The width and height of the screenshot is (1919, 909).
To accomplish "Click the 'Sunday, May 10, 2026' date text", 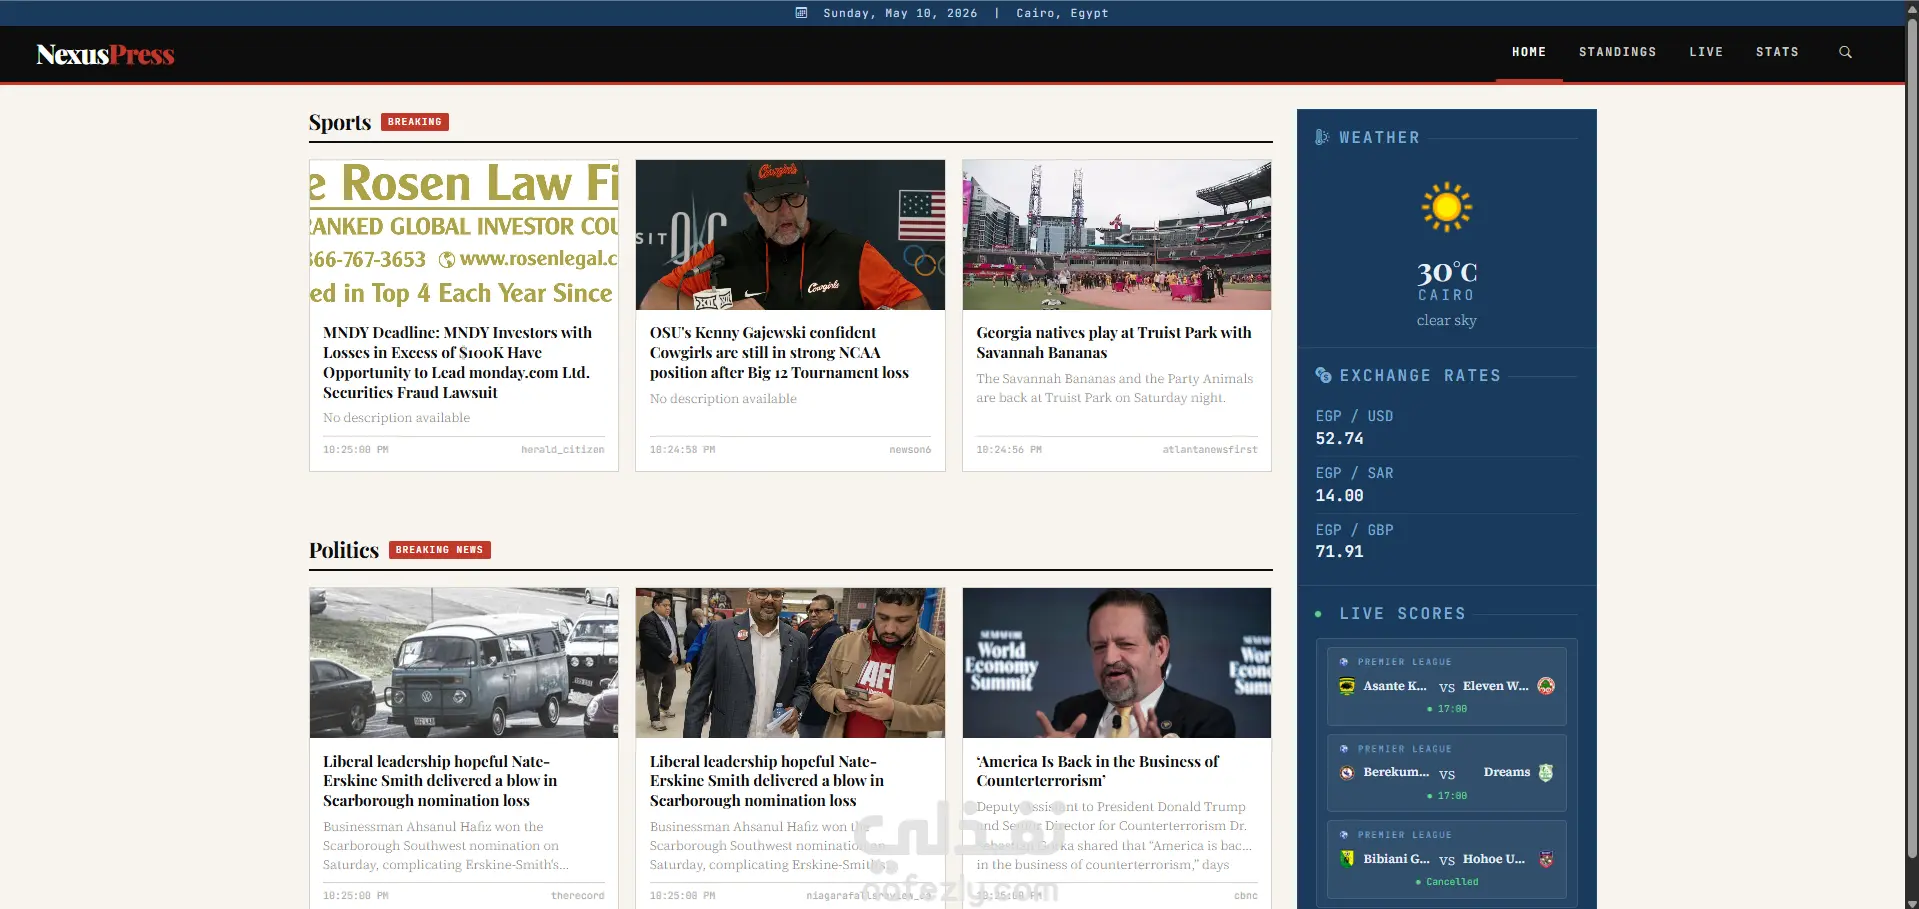I will pyautogui.click(x=900, y=13).
